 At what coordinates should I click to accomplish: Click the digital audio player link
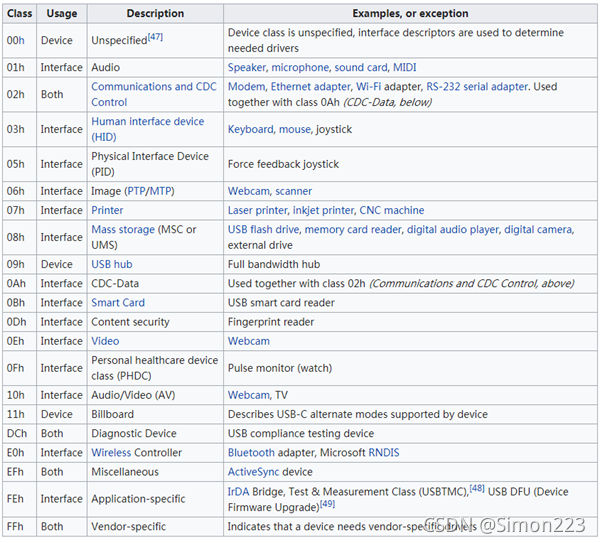coord(452,230)
